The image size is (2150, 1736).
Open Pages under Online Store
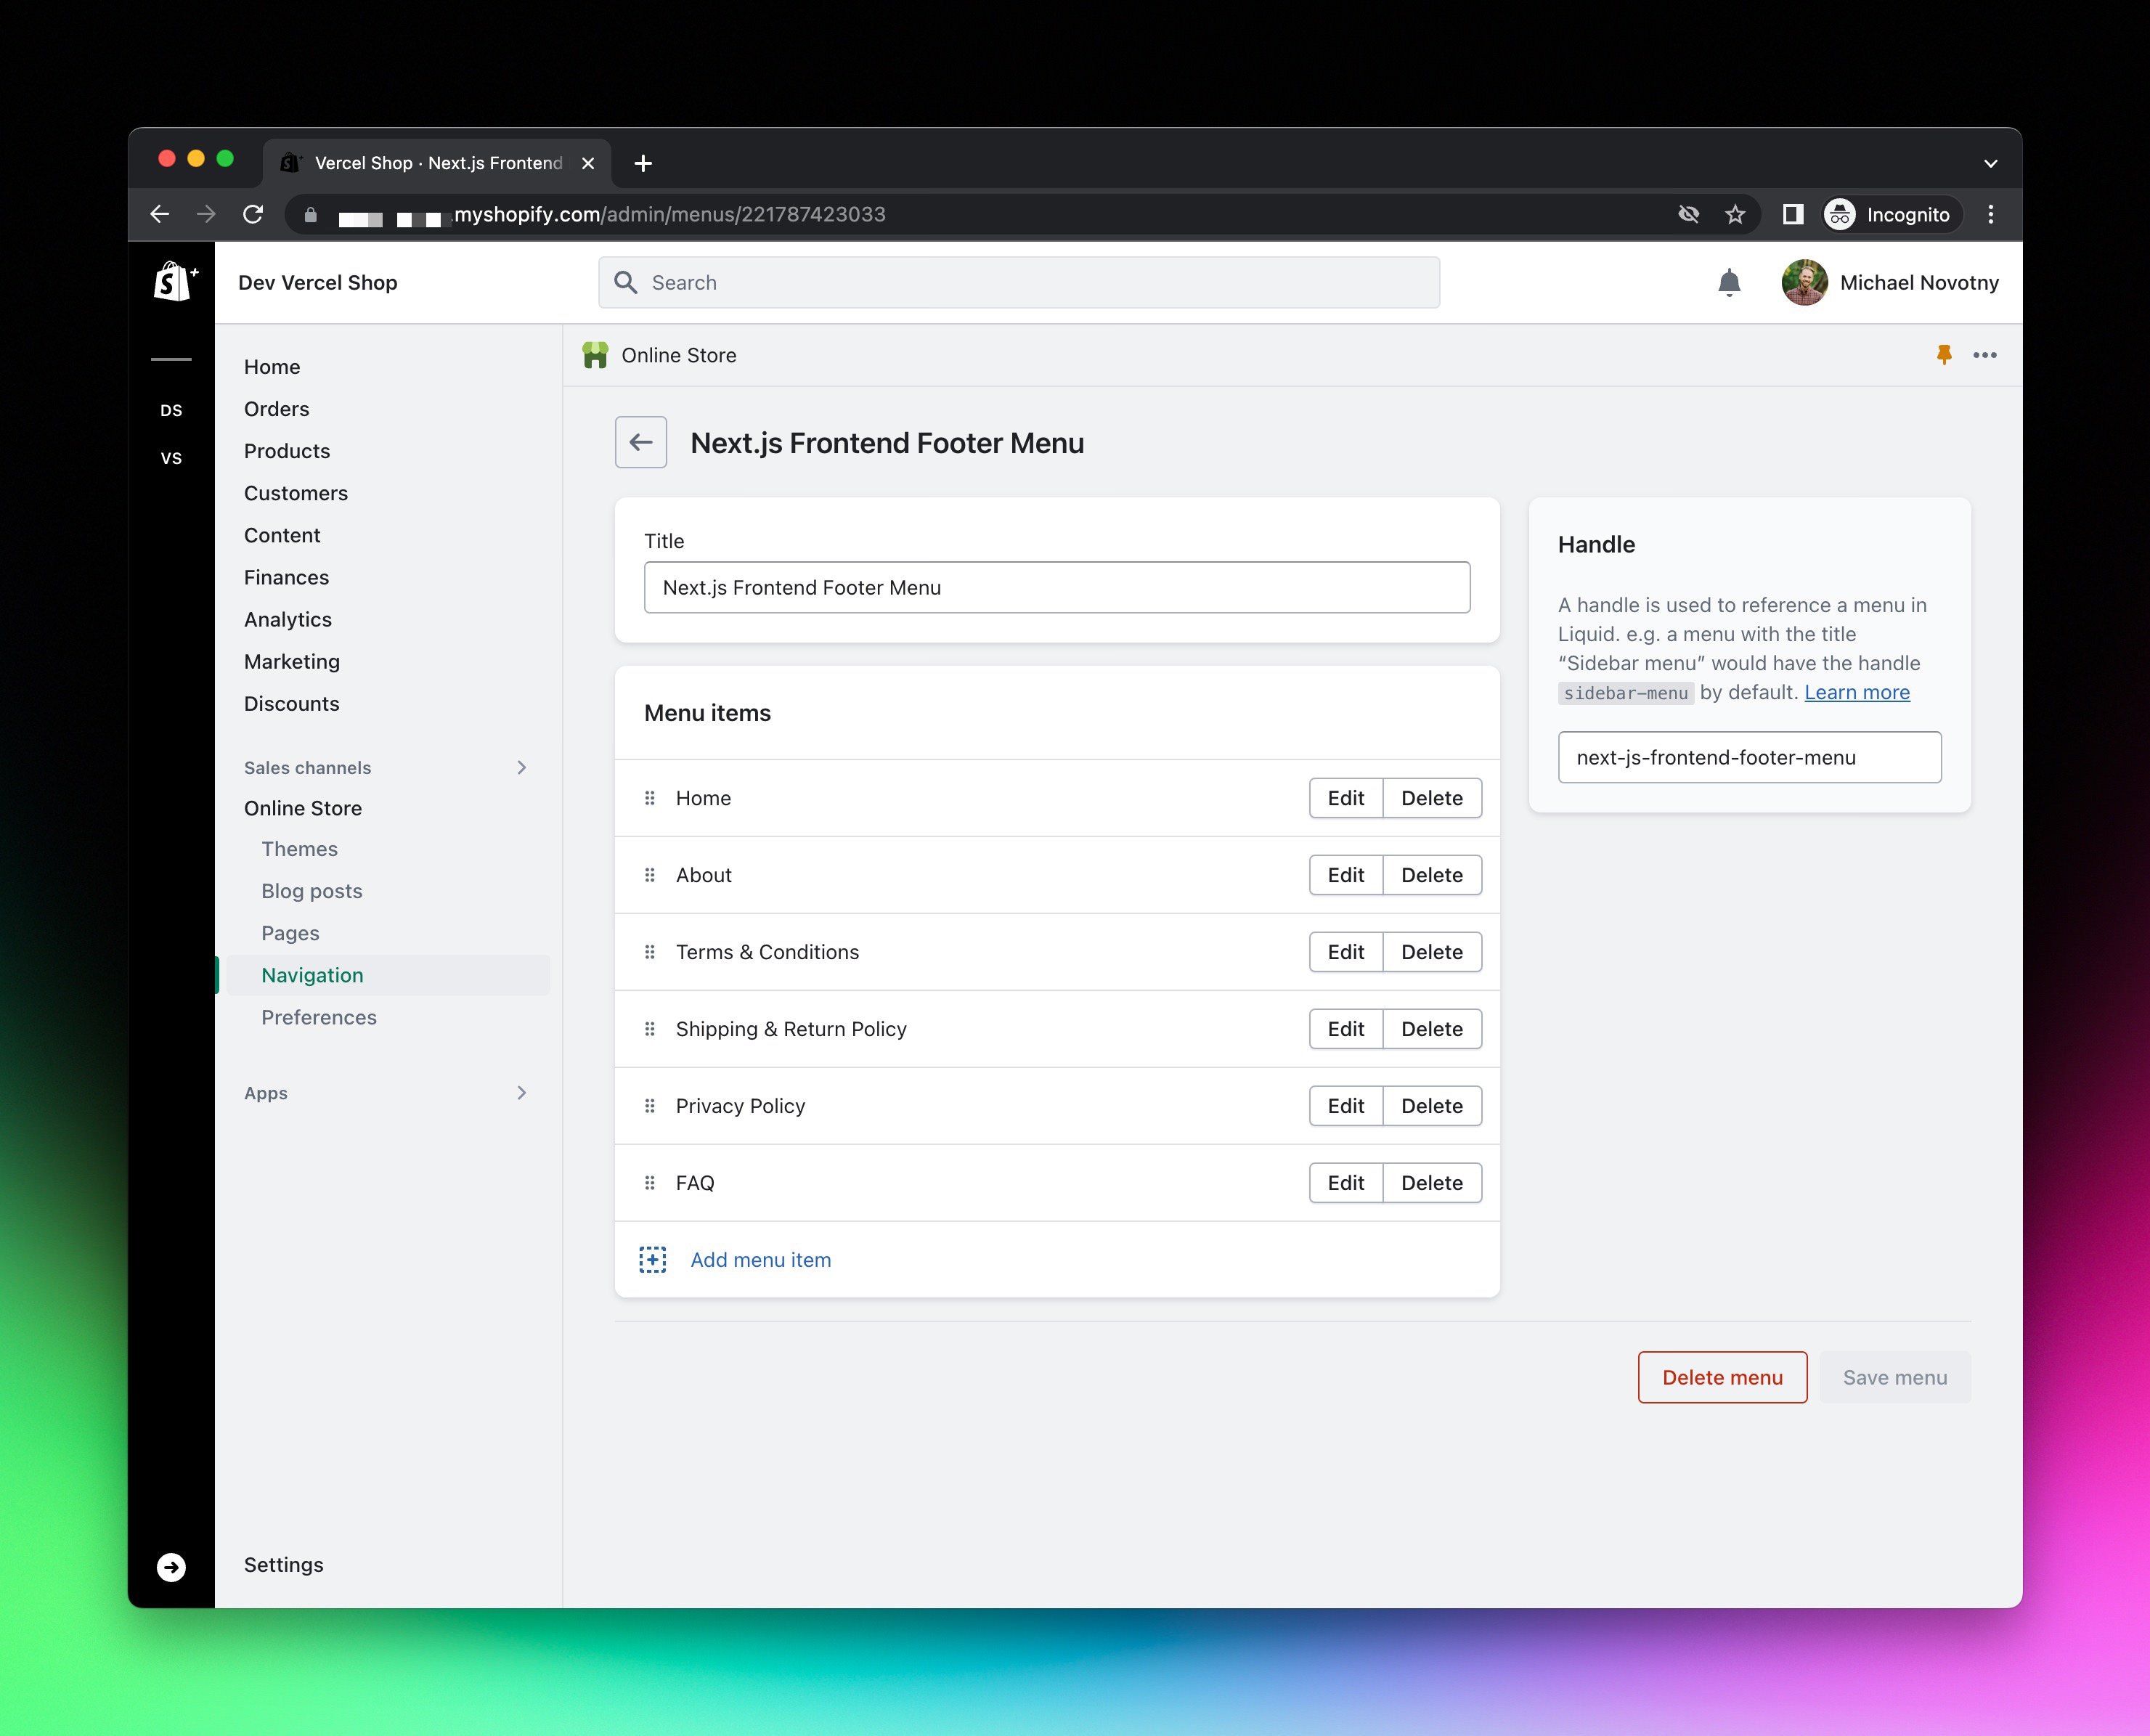click(x=291, y=933)
